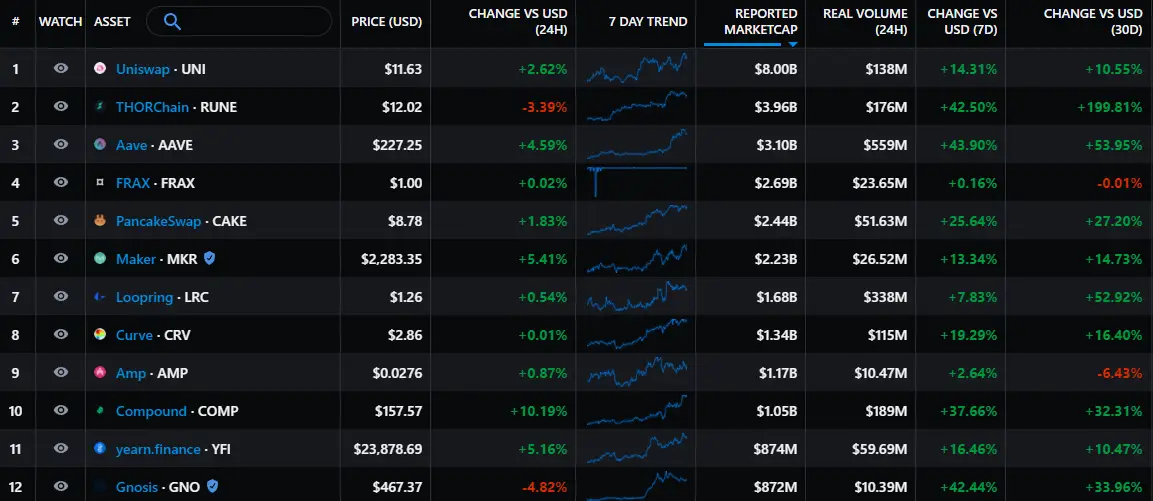Screen dimensions: 1153x501
Task: Click the Aave token logo icon
Action: tap(100, 145)
